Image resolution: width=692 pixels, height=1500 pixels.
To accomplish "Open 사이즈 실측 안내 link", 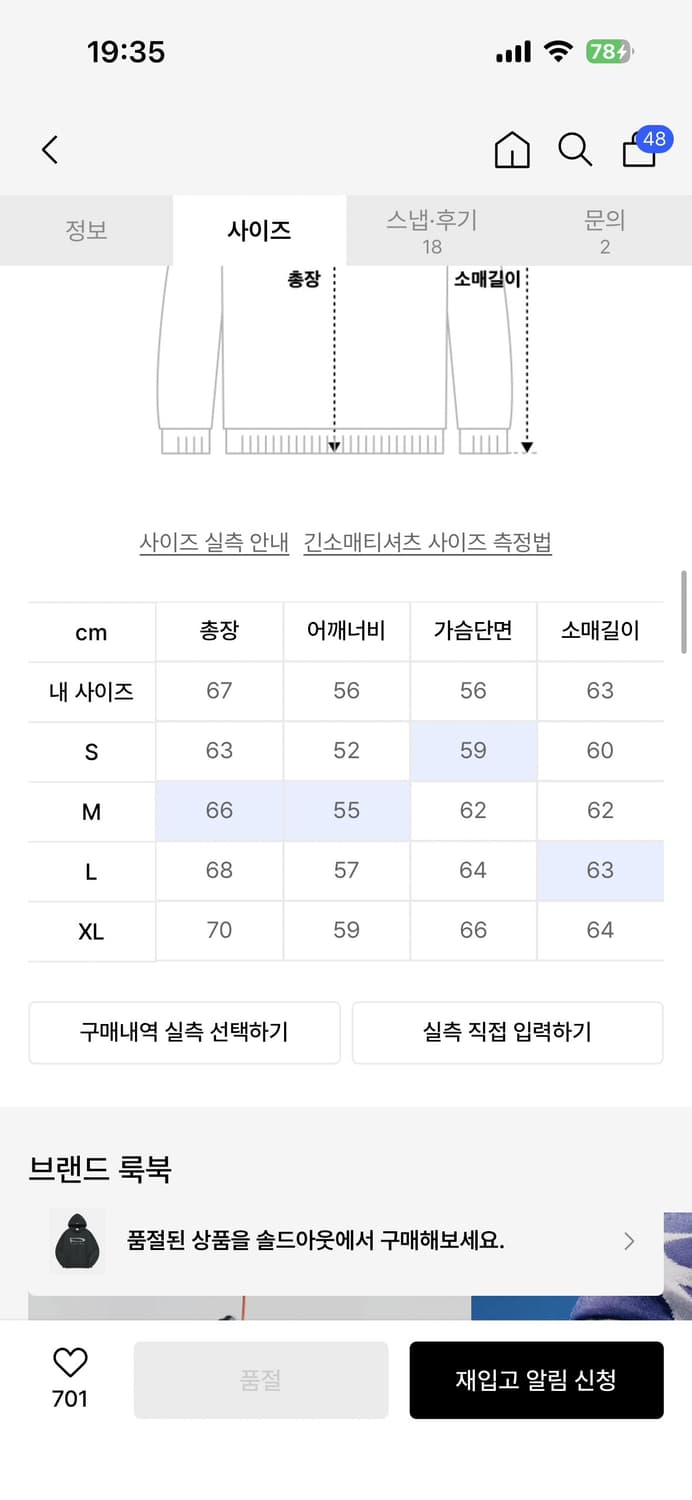I will [x=213, y=543].
